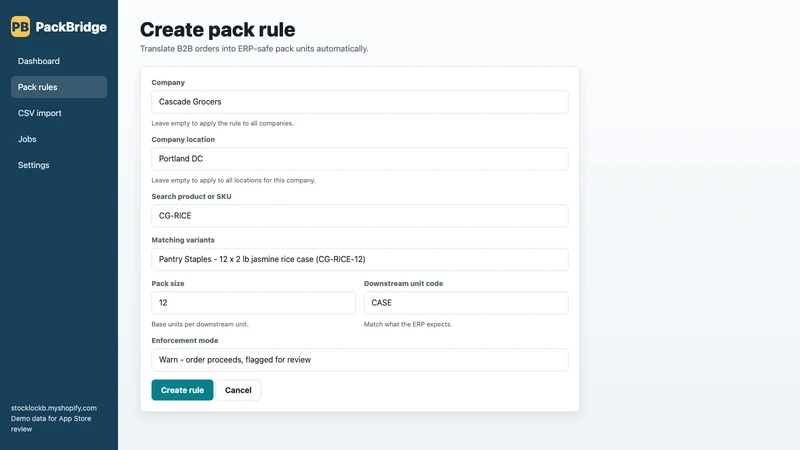Click the Create pack rule heading
The image size is (800, 450).
(x=217, y=30)
